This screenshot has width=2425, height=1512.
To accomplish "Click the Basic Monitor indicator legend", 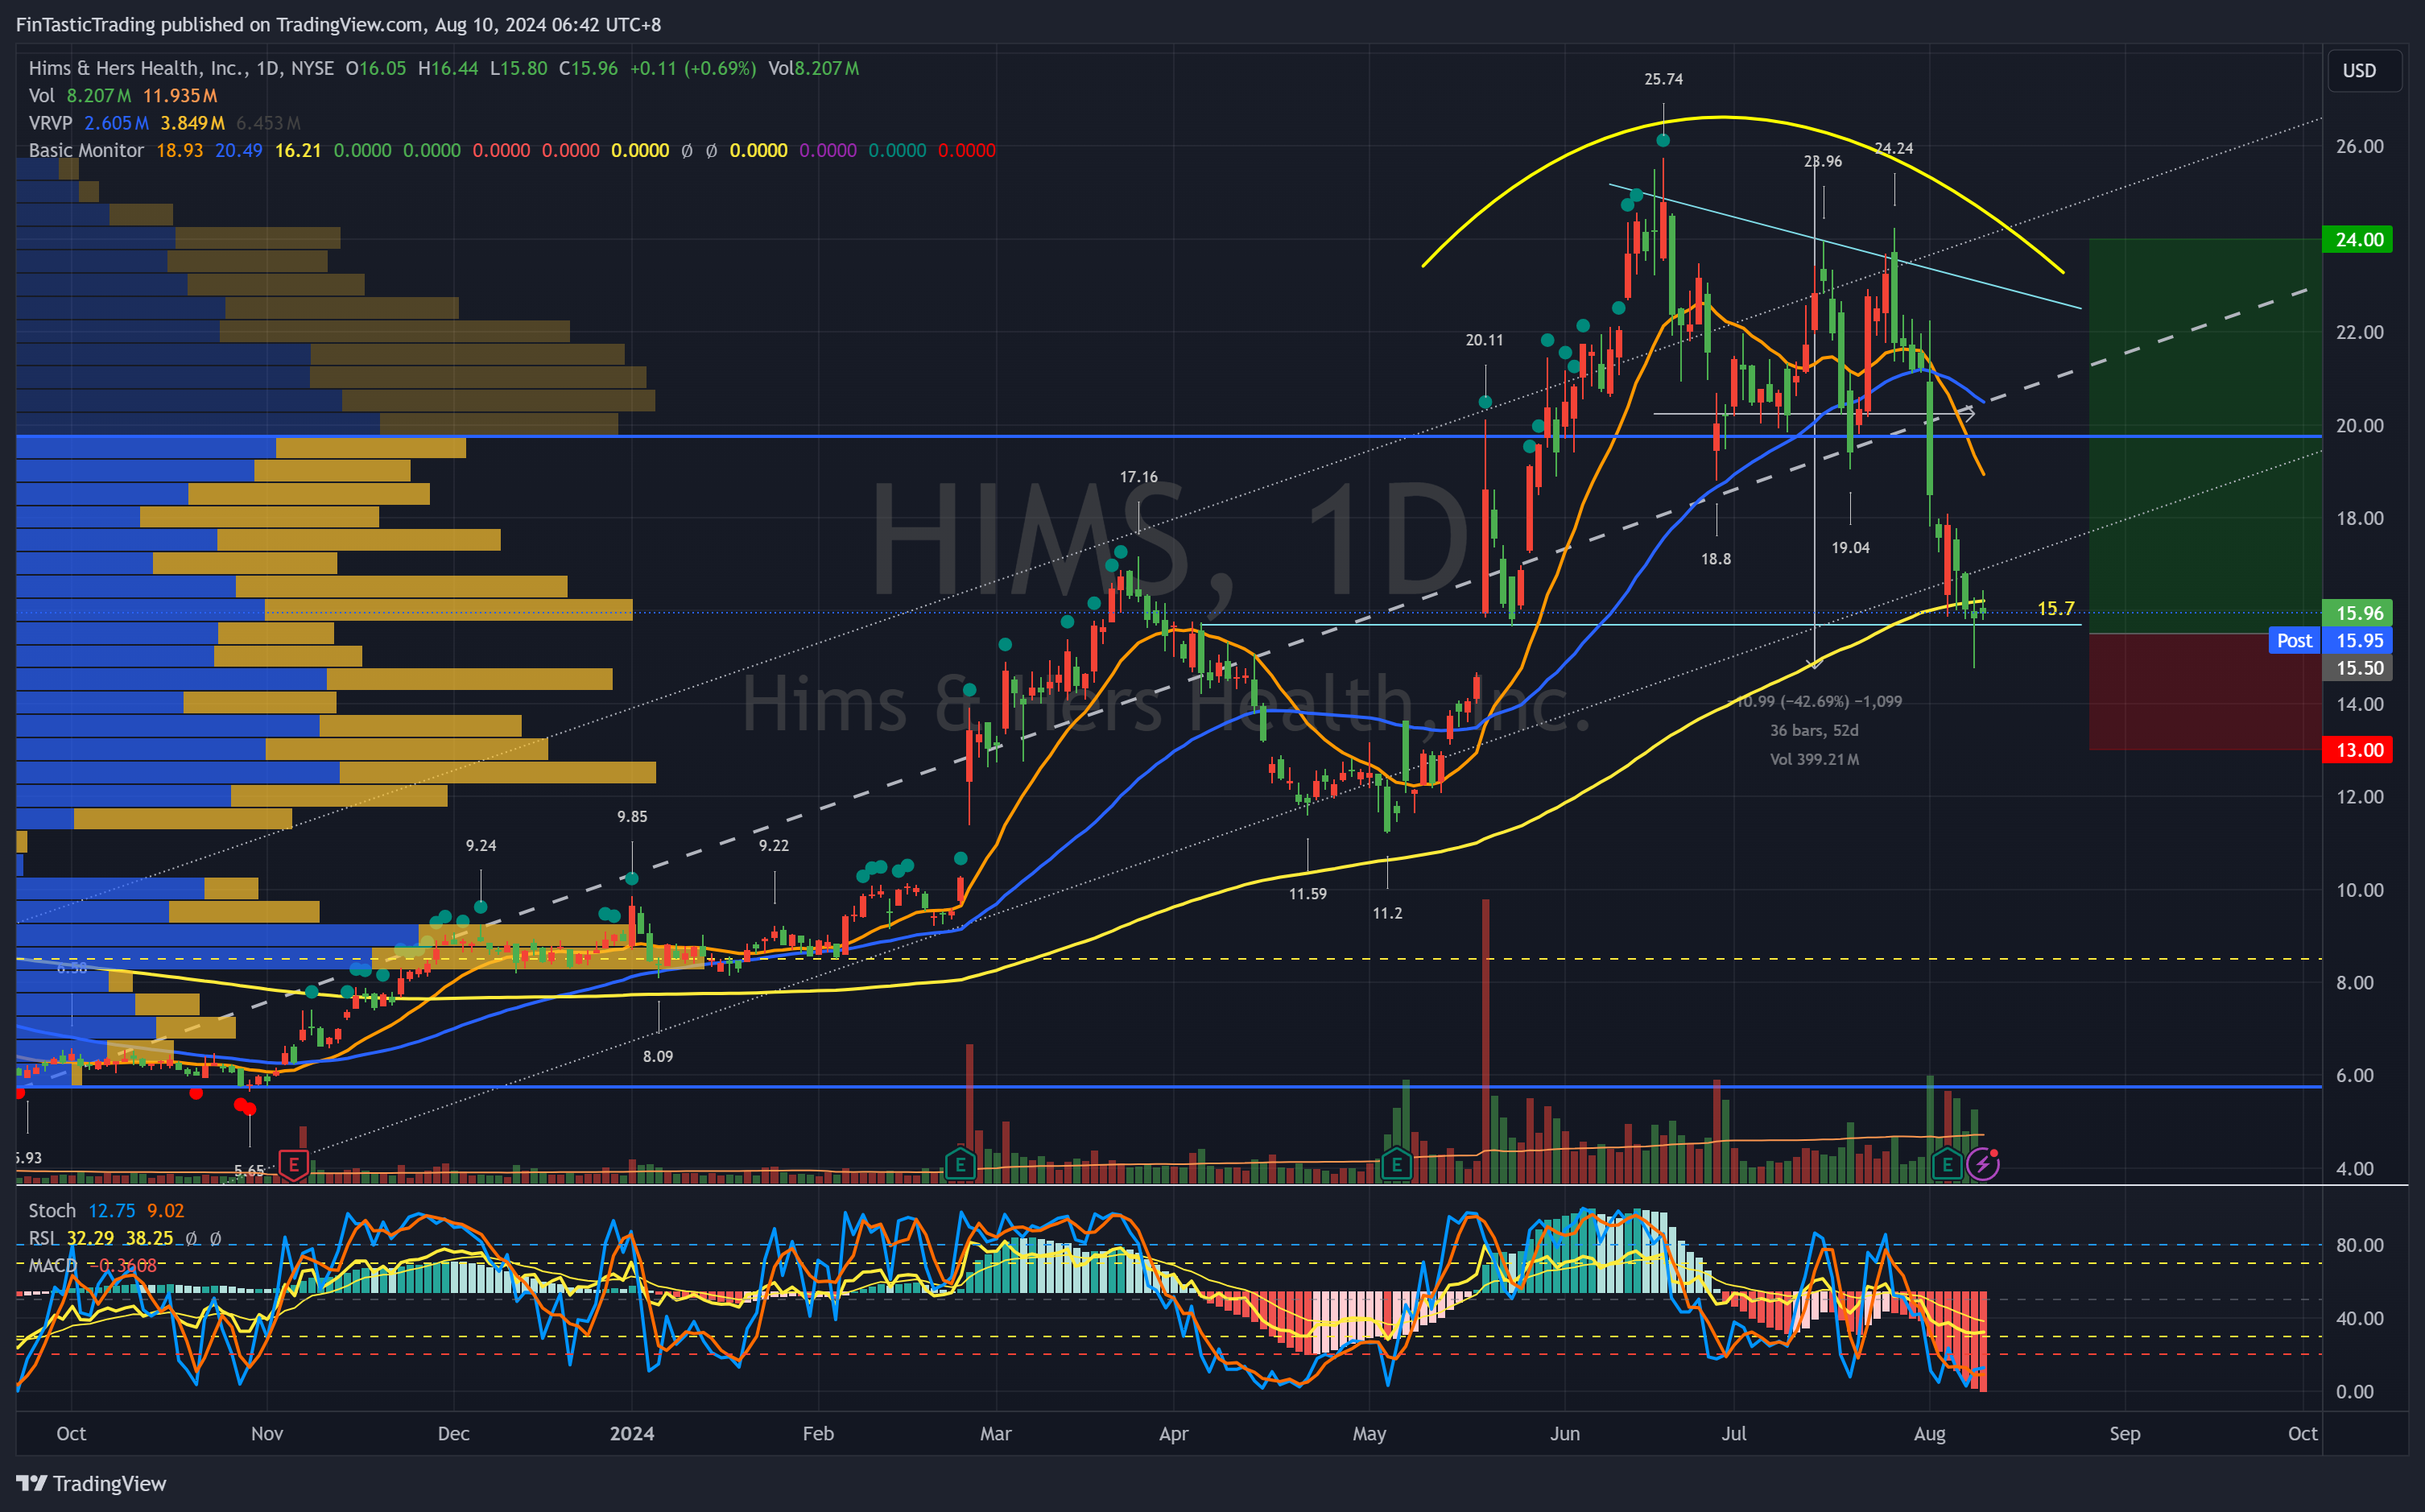I will point(86,150).
